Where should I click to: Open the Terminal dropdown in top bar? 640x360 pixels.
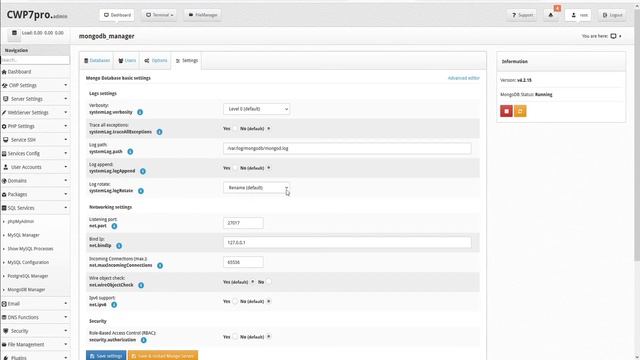click(x=159, y=15)
